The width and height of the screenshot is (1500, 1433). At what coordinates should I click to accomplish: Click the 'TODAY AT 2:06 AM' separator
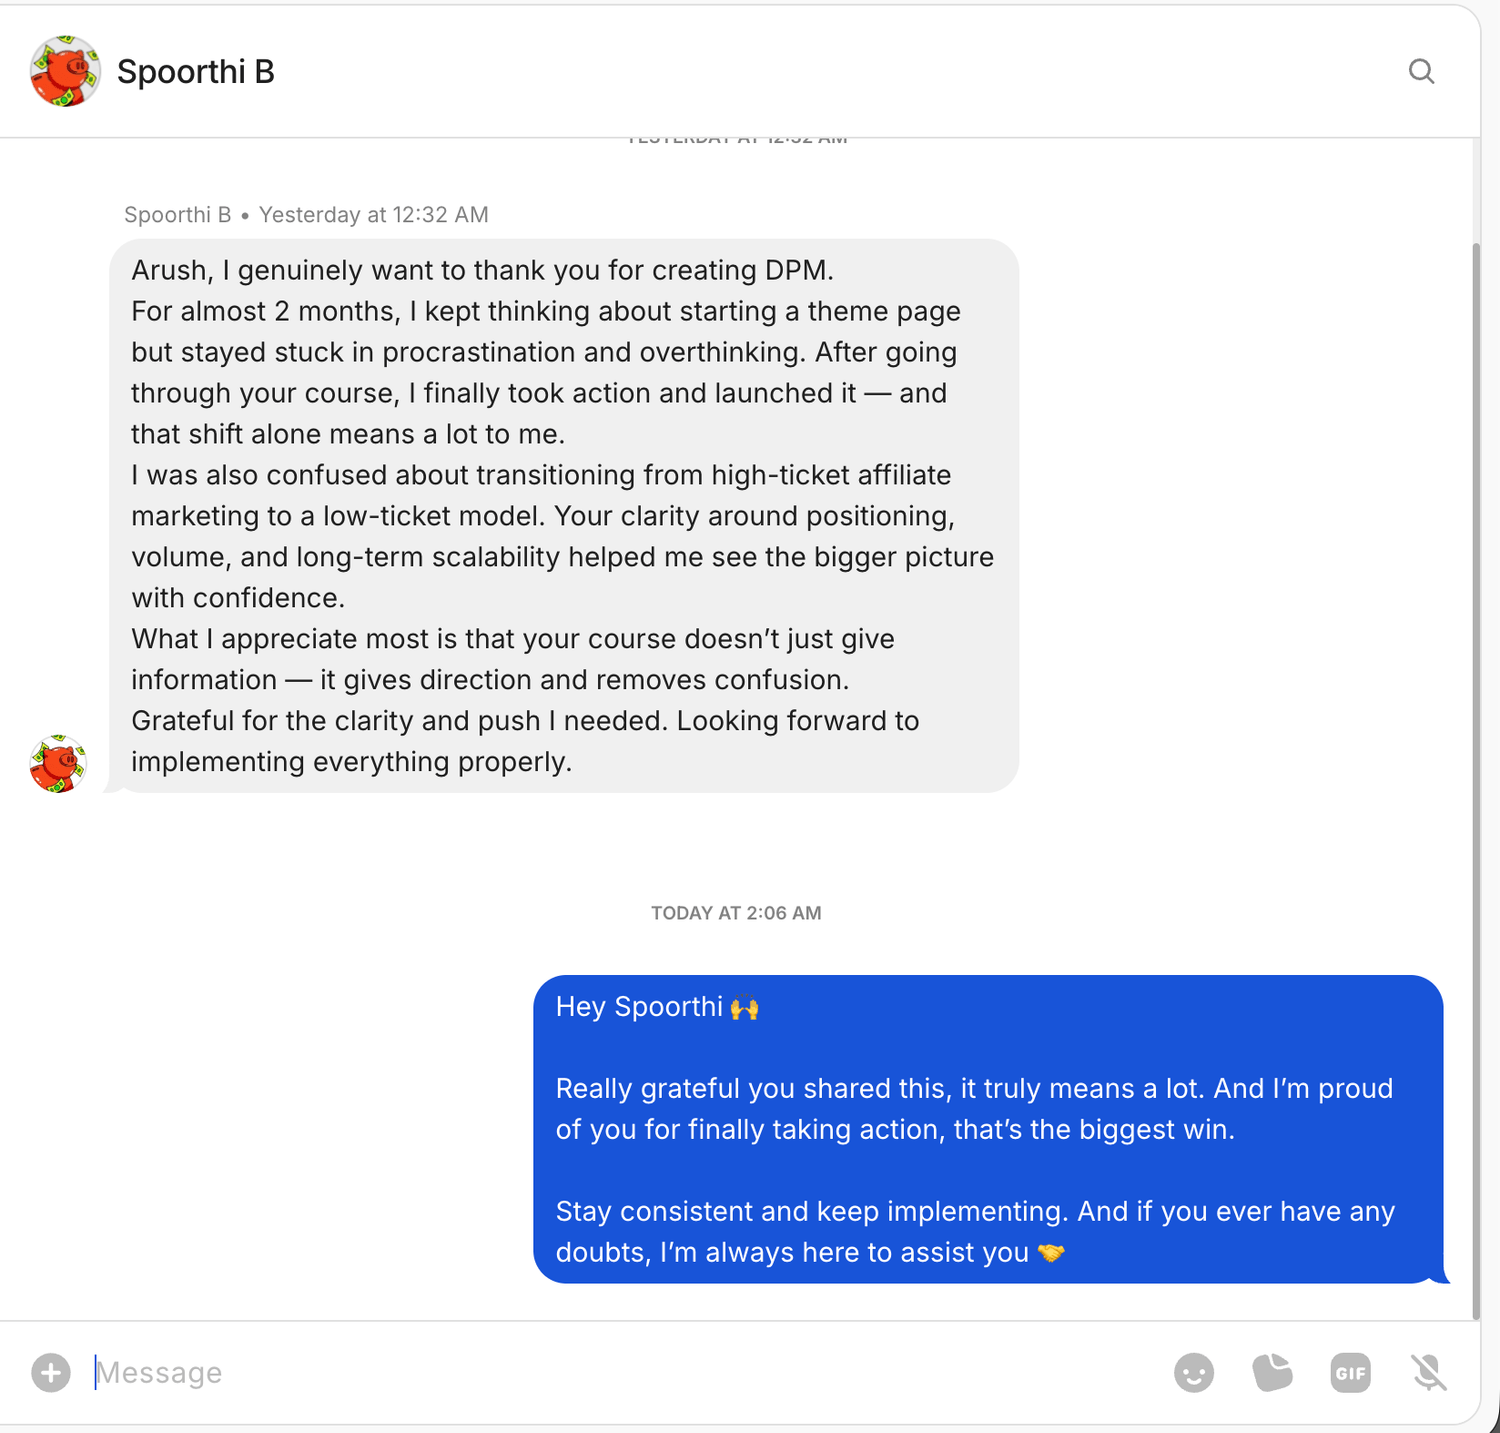point(736,913)
